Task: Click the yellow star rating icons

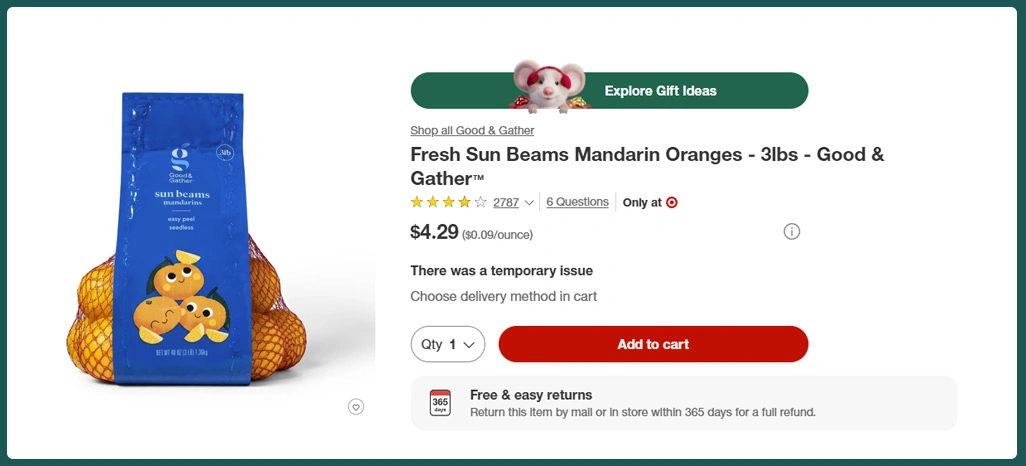Action: click(448, 202)
